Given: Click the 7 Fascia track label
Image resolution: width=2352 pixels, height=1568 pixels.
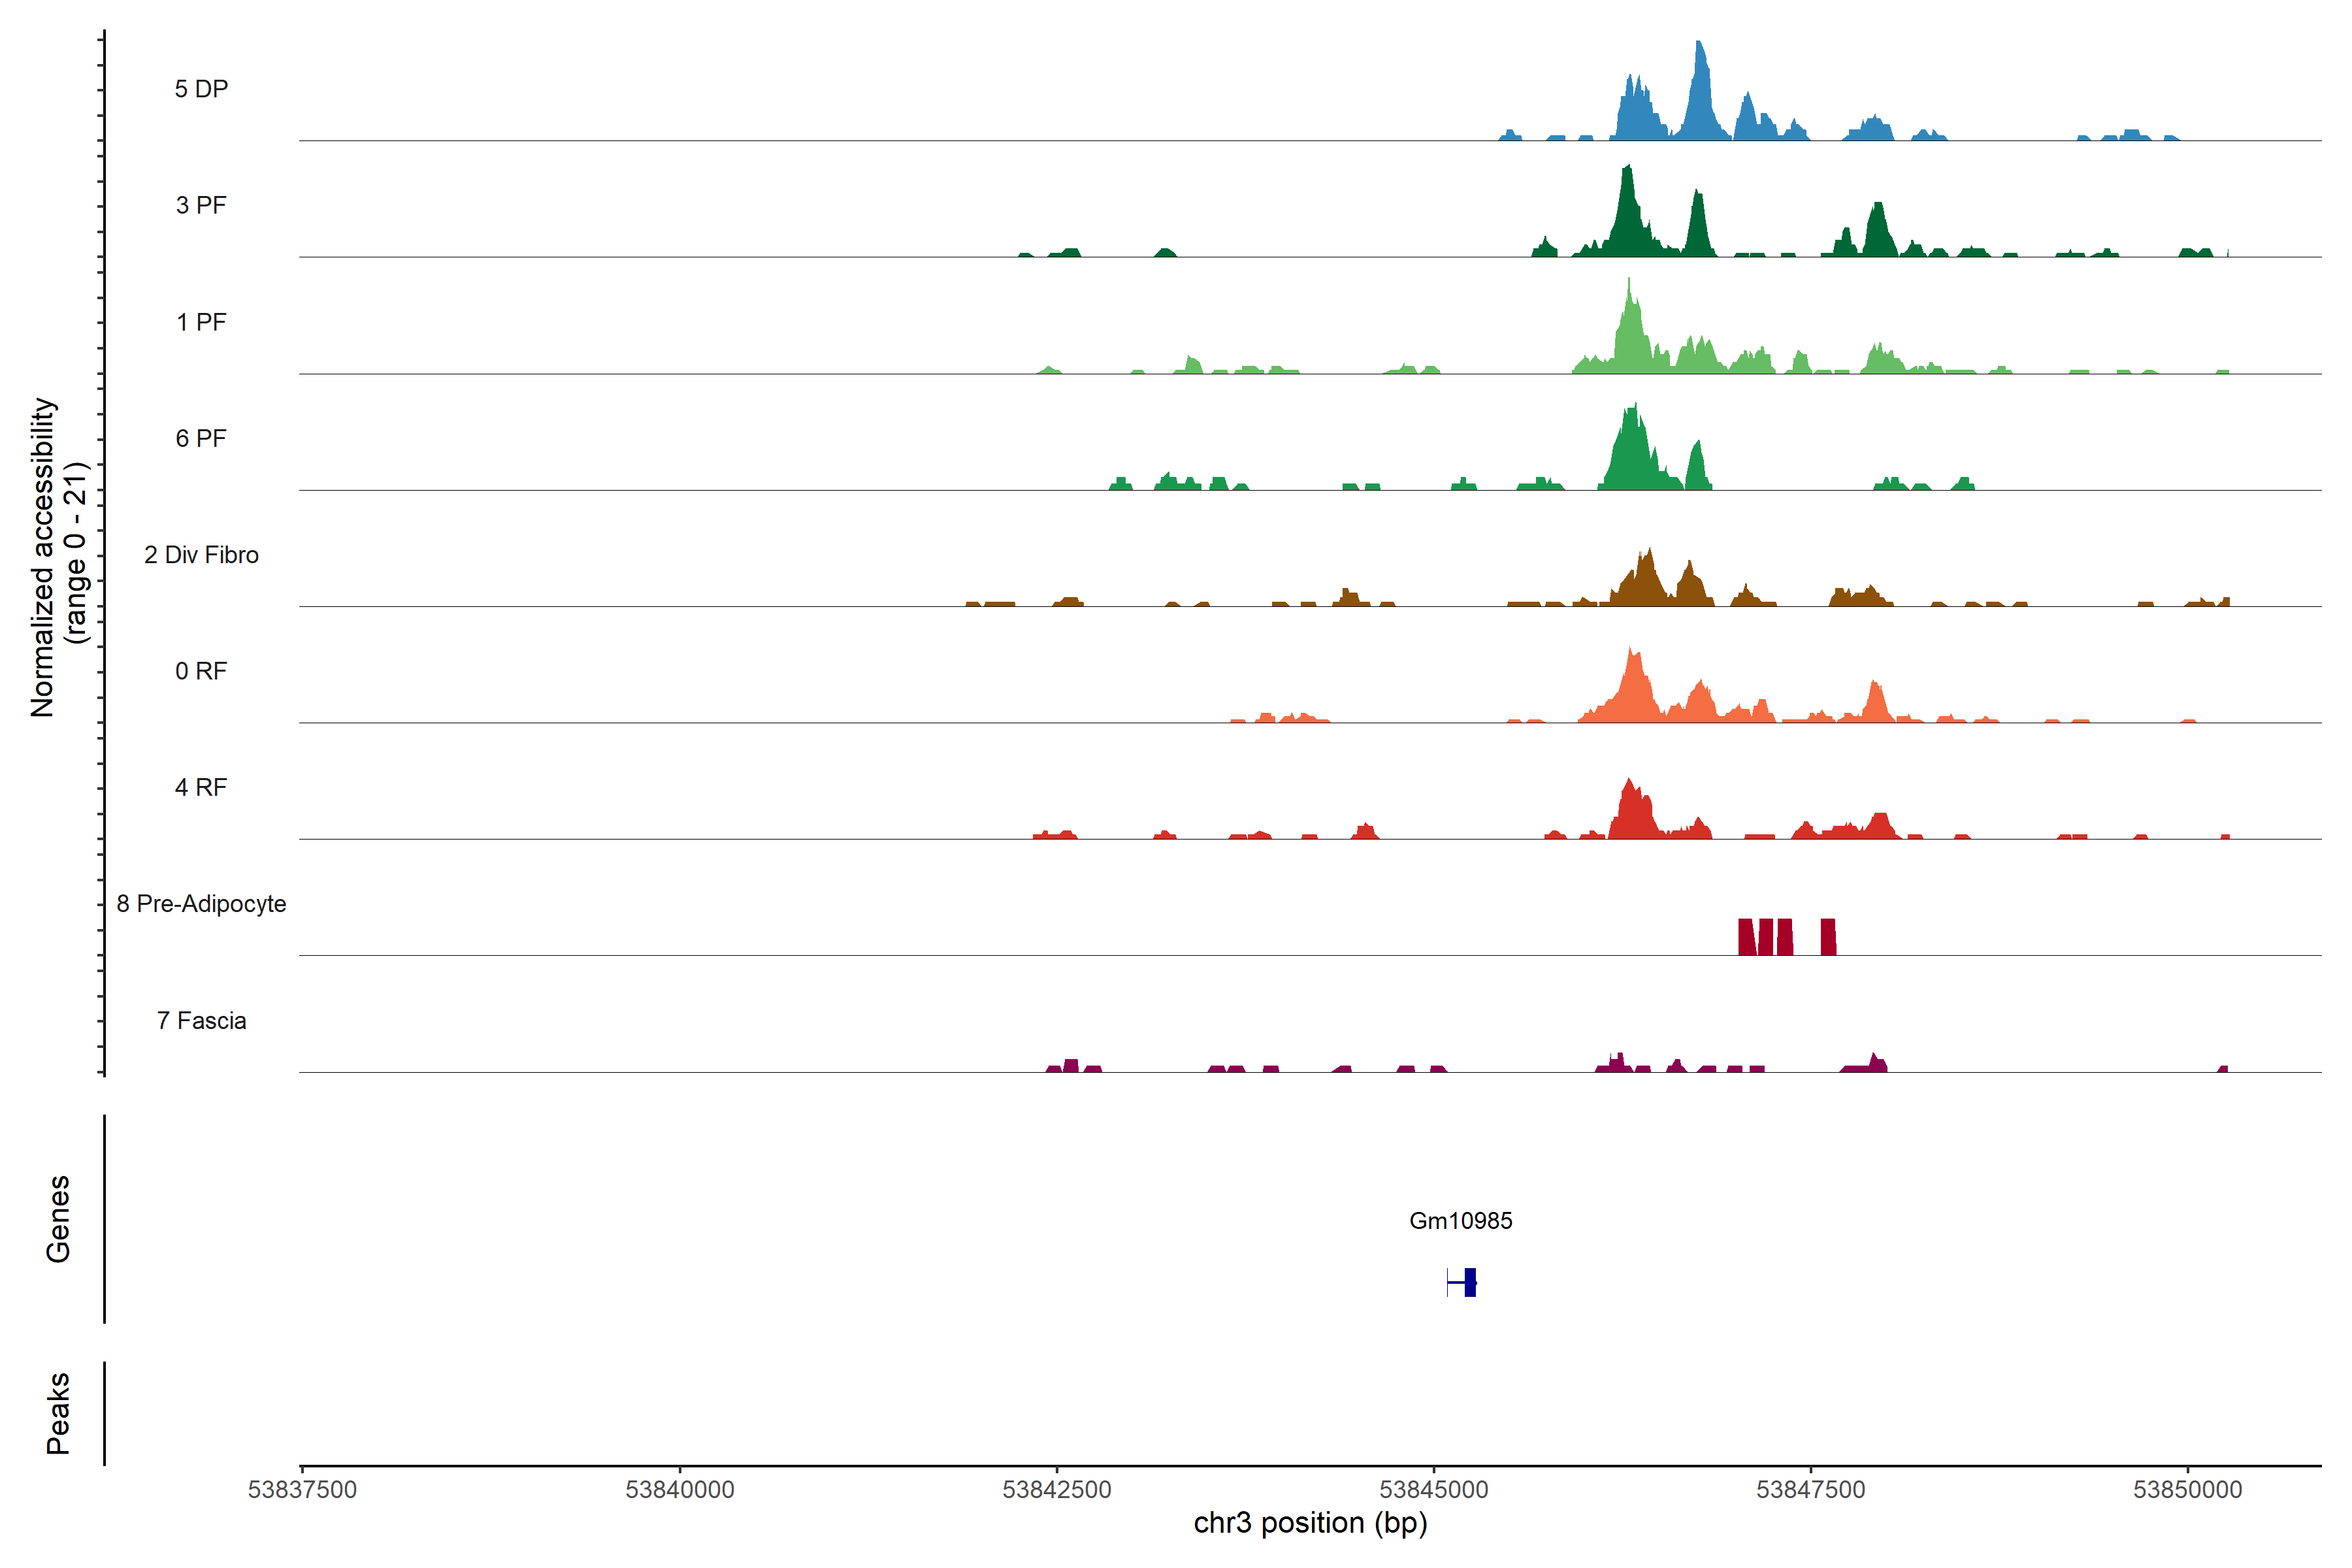Looking at the screenshot, I should point(201,1020).
